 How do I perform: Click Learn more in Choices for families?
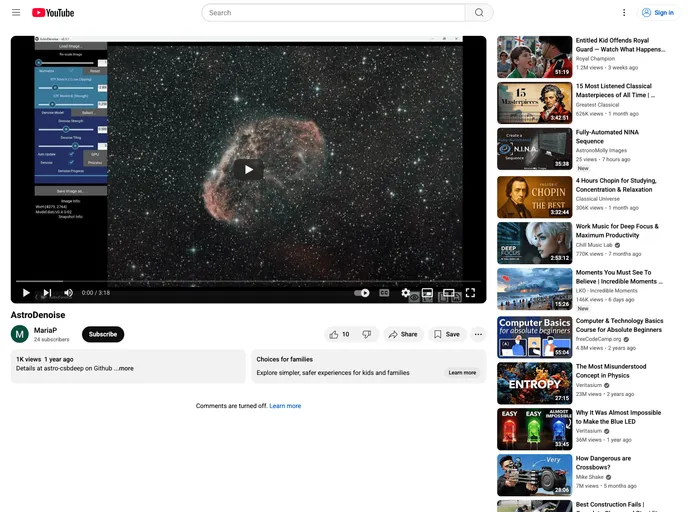pyautogui.click(x=462, y=372)
